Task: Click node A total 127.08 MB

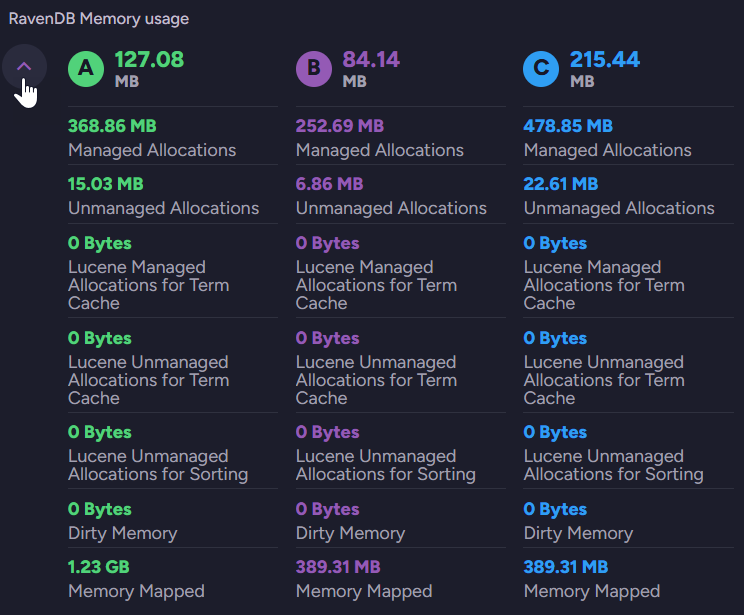Action: 149,69
